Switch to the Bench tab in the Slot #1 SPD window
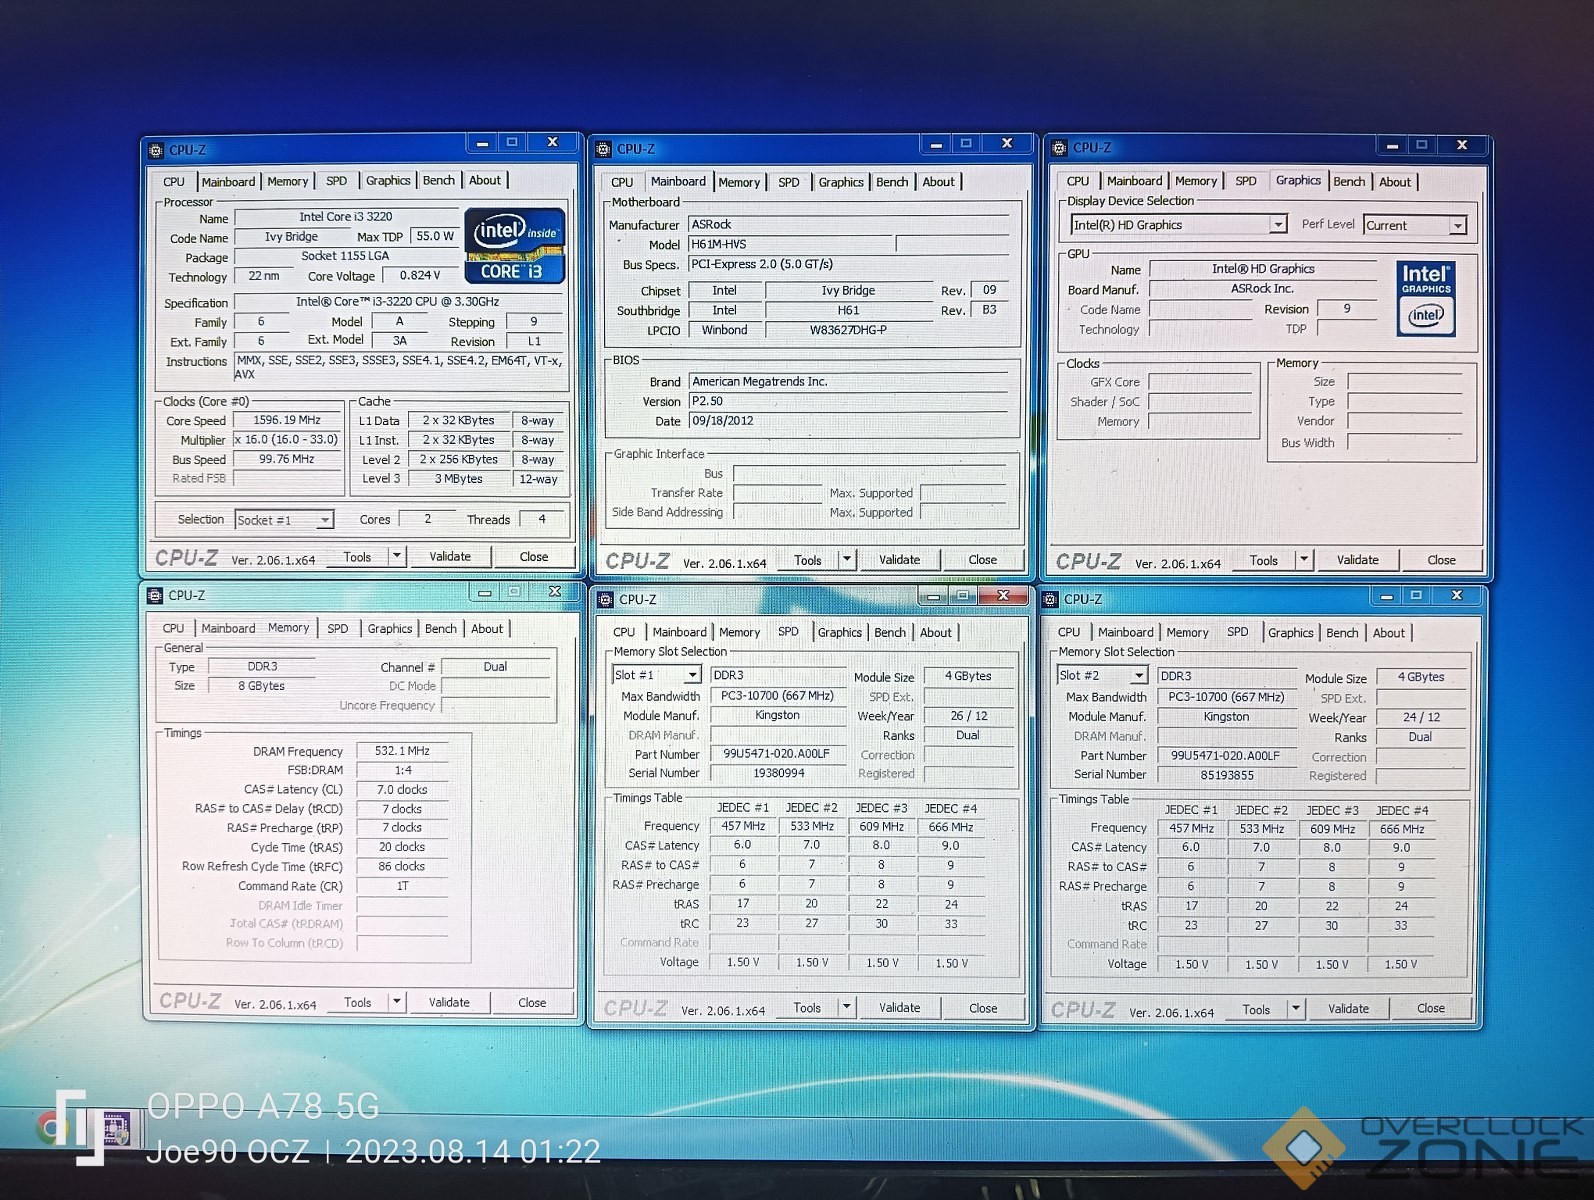Viewport: 1594px width, 1200px height. point(890,633)
